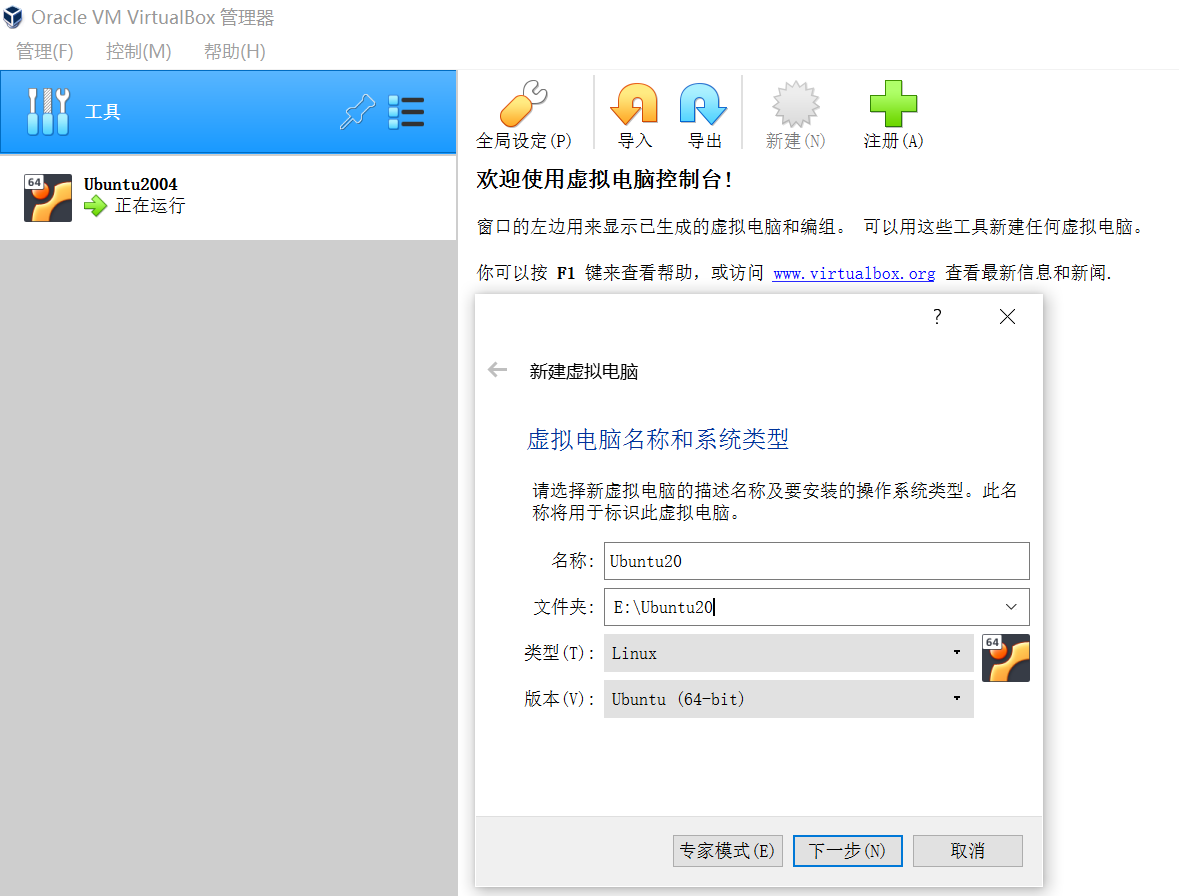Open the www.virtualbox.org link
The height and width of the screenshot is (896, 1179).
(854, 274)
